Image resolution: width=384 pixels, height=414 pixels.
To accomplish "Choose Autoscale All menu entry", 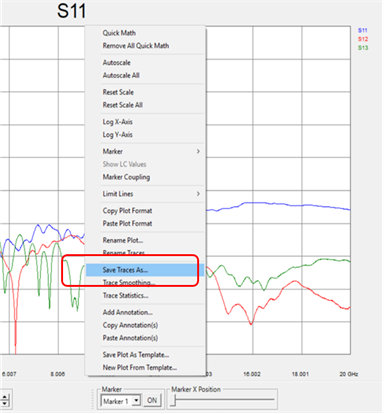I will click(145, 75).
